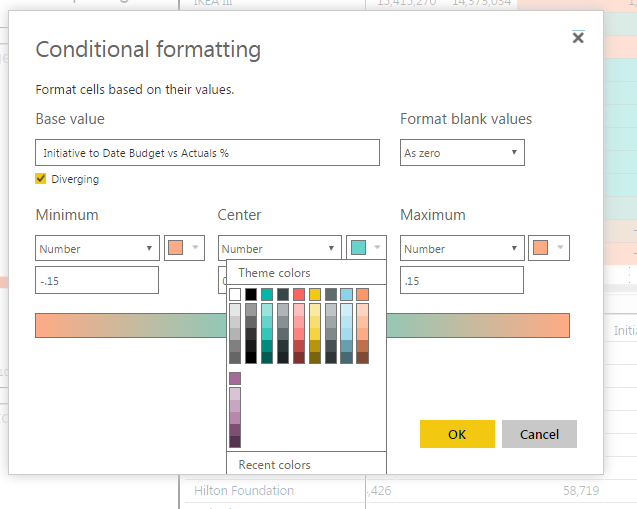Uncheck the Diverging checkbox
This screenshot has height=509, width=637.
click(41, 179)
